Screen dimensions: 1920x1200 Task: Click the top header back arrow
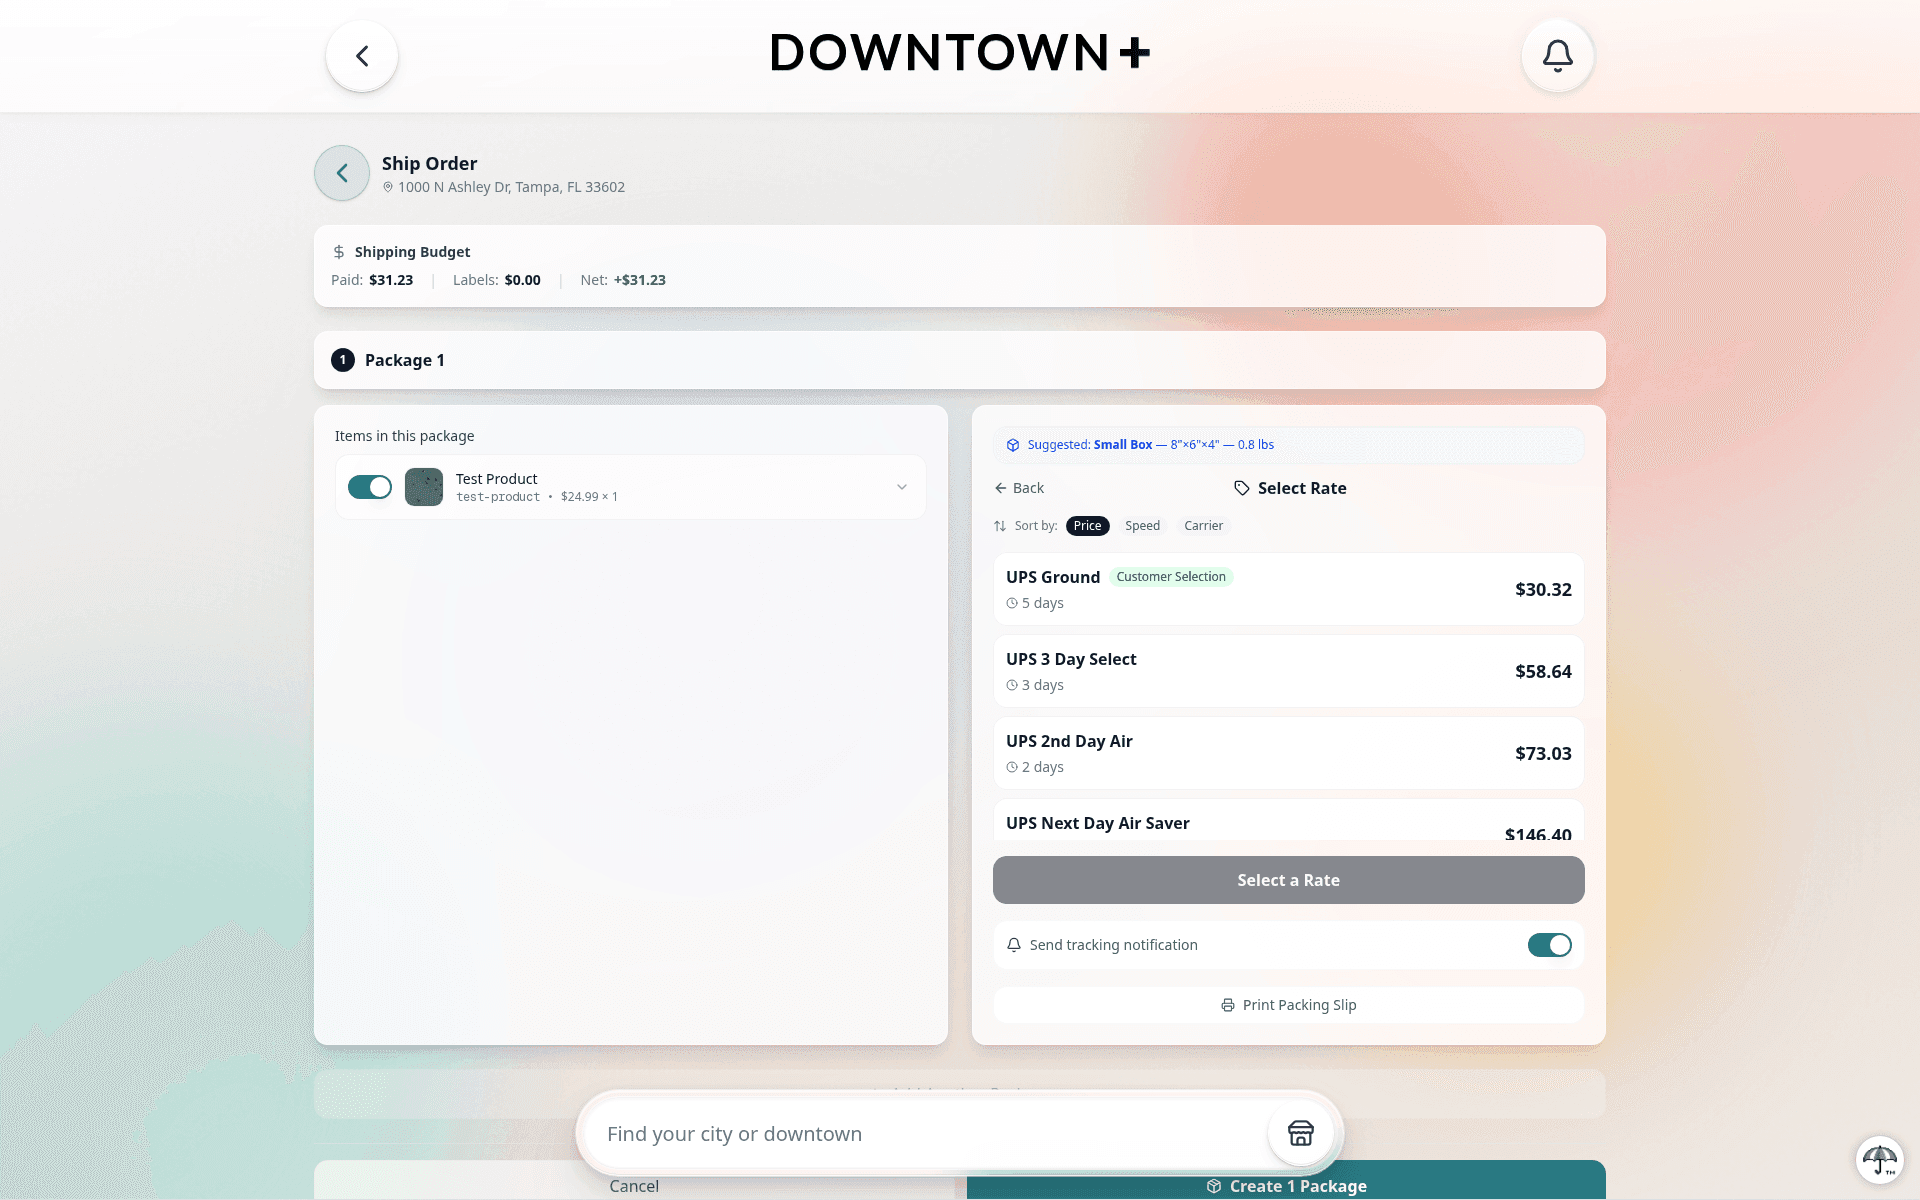click(x=362, y=56)
